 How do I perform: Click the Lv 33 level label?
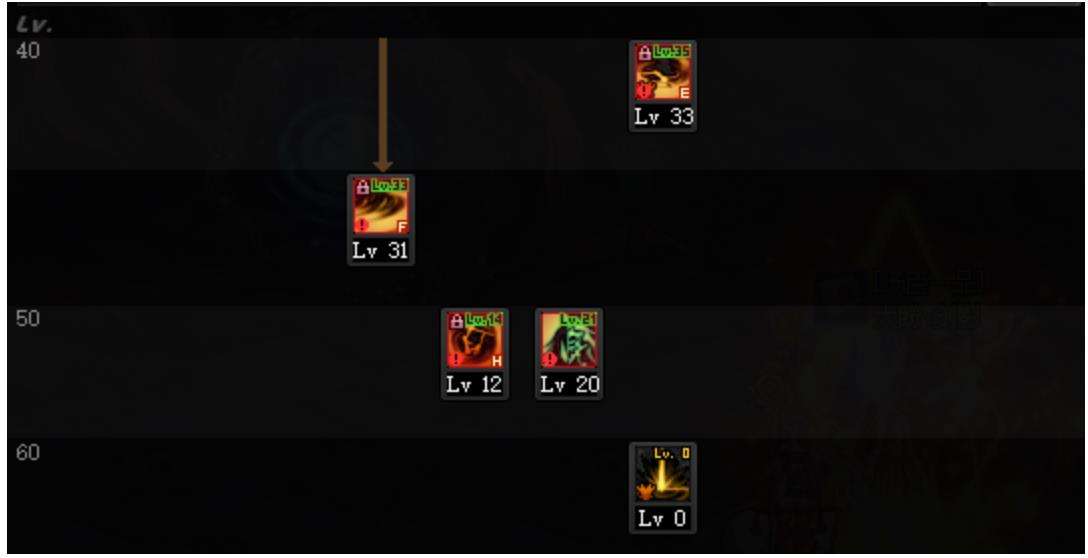(x=663, y=117)
